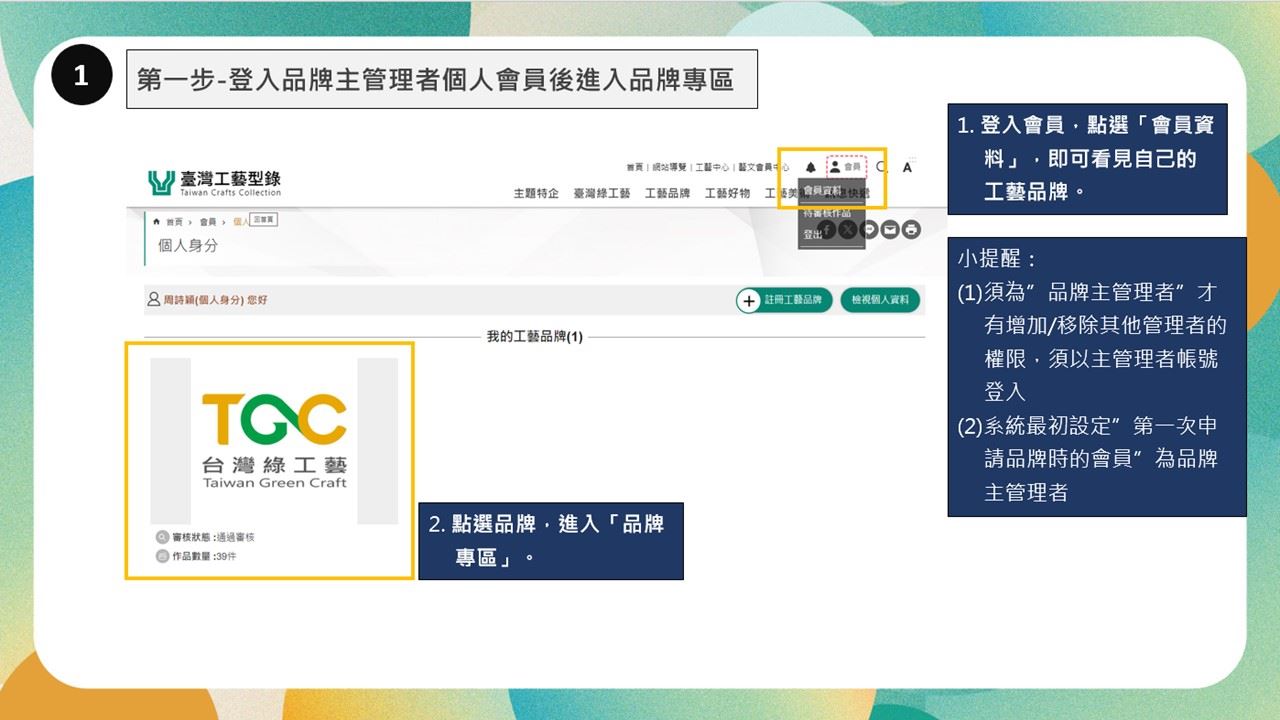
Task: Select 待審核作品 in the member dropdown
Action: pos(826,213)
